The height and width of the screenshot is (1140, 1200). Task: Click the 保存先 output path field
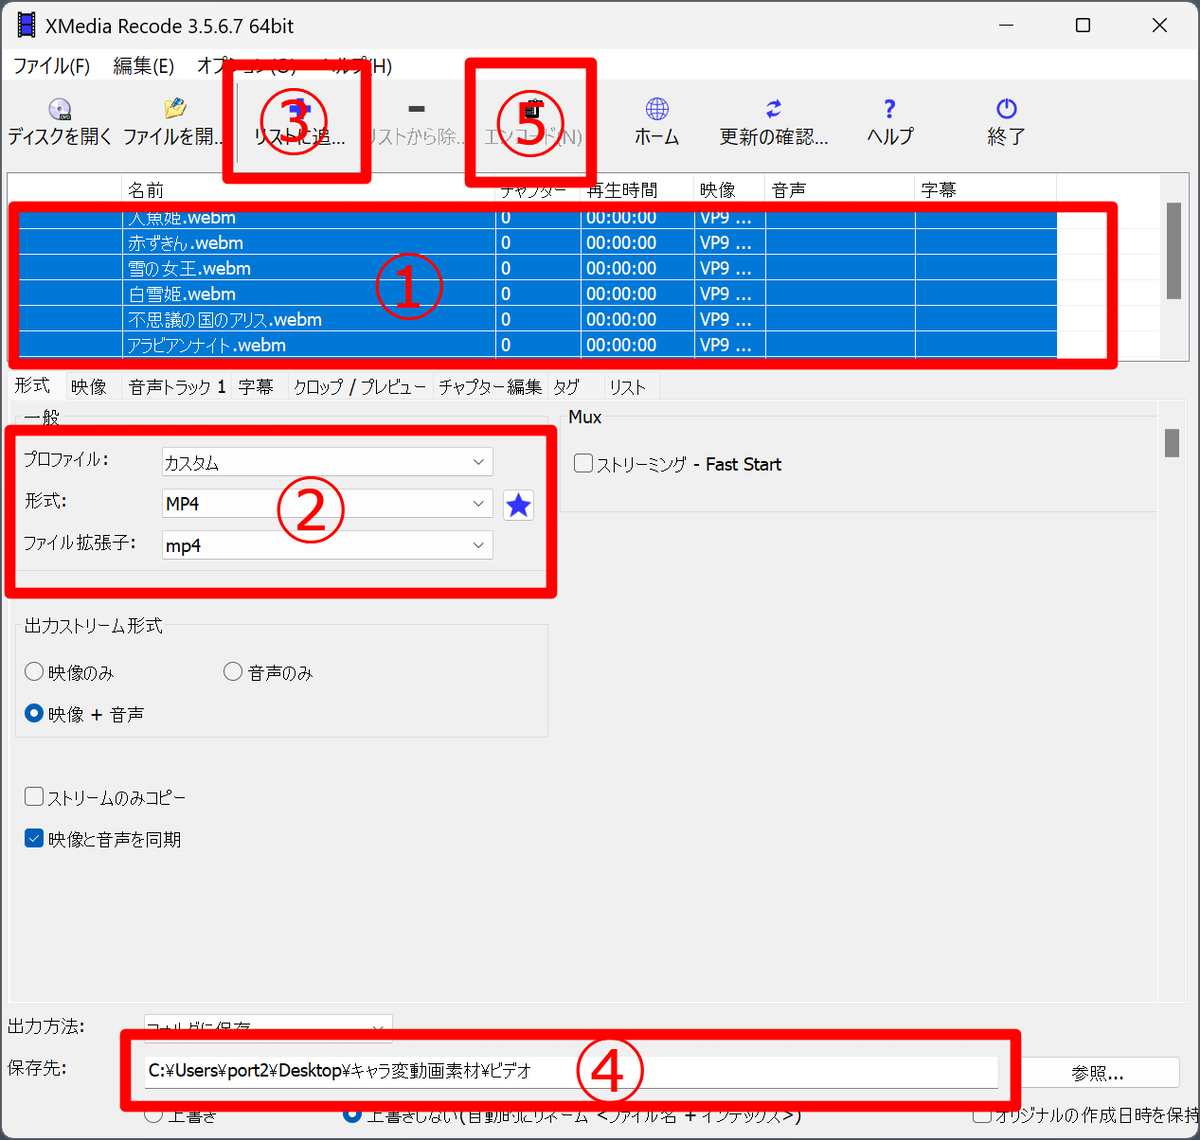[x=571, y=1072]
